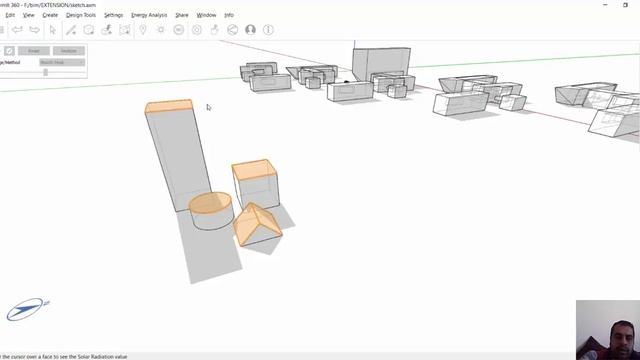Click the solar analysis slider handle
Screen dimensions: 640x360
click(x=45, y=72)
